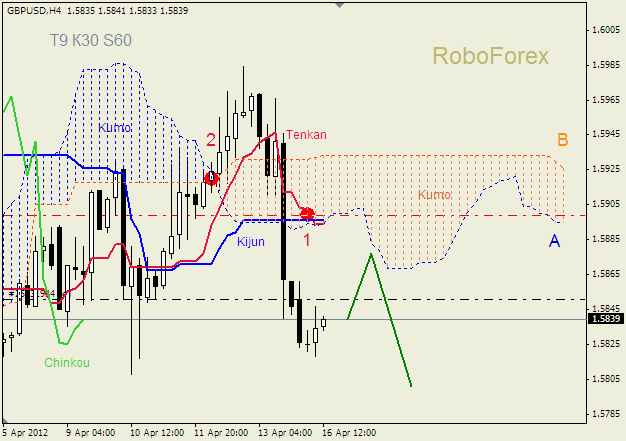The image size is (626, 441).
Task: Click the 10 Apr 12:00 time label
Action: (158, 433)
